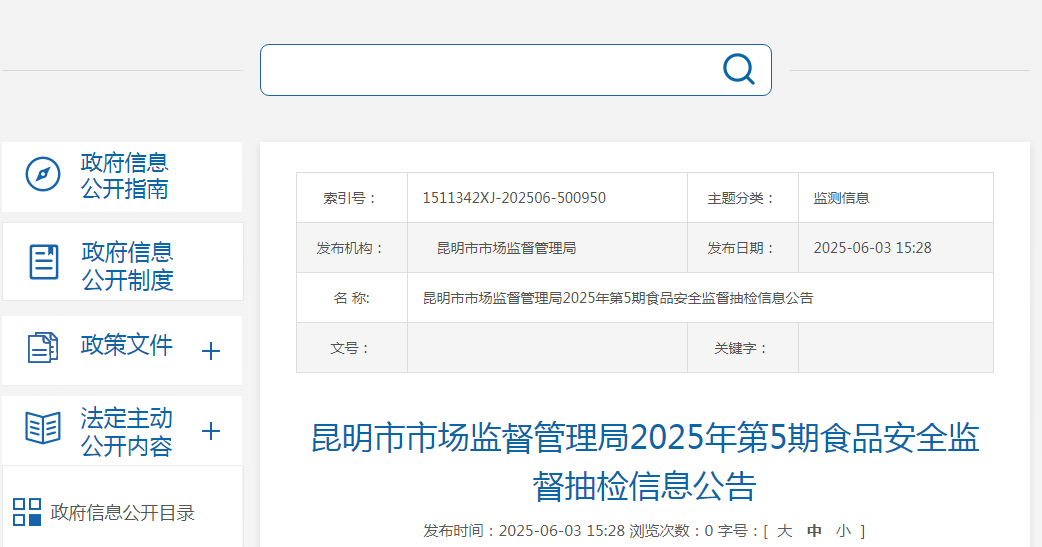This screenshot has width=1042, height=547.
Task: Click the grid icon beside 政府信息公开目录
Action: [x=27, y=512]
